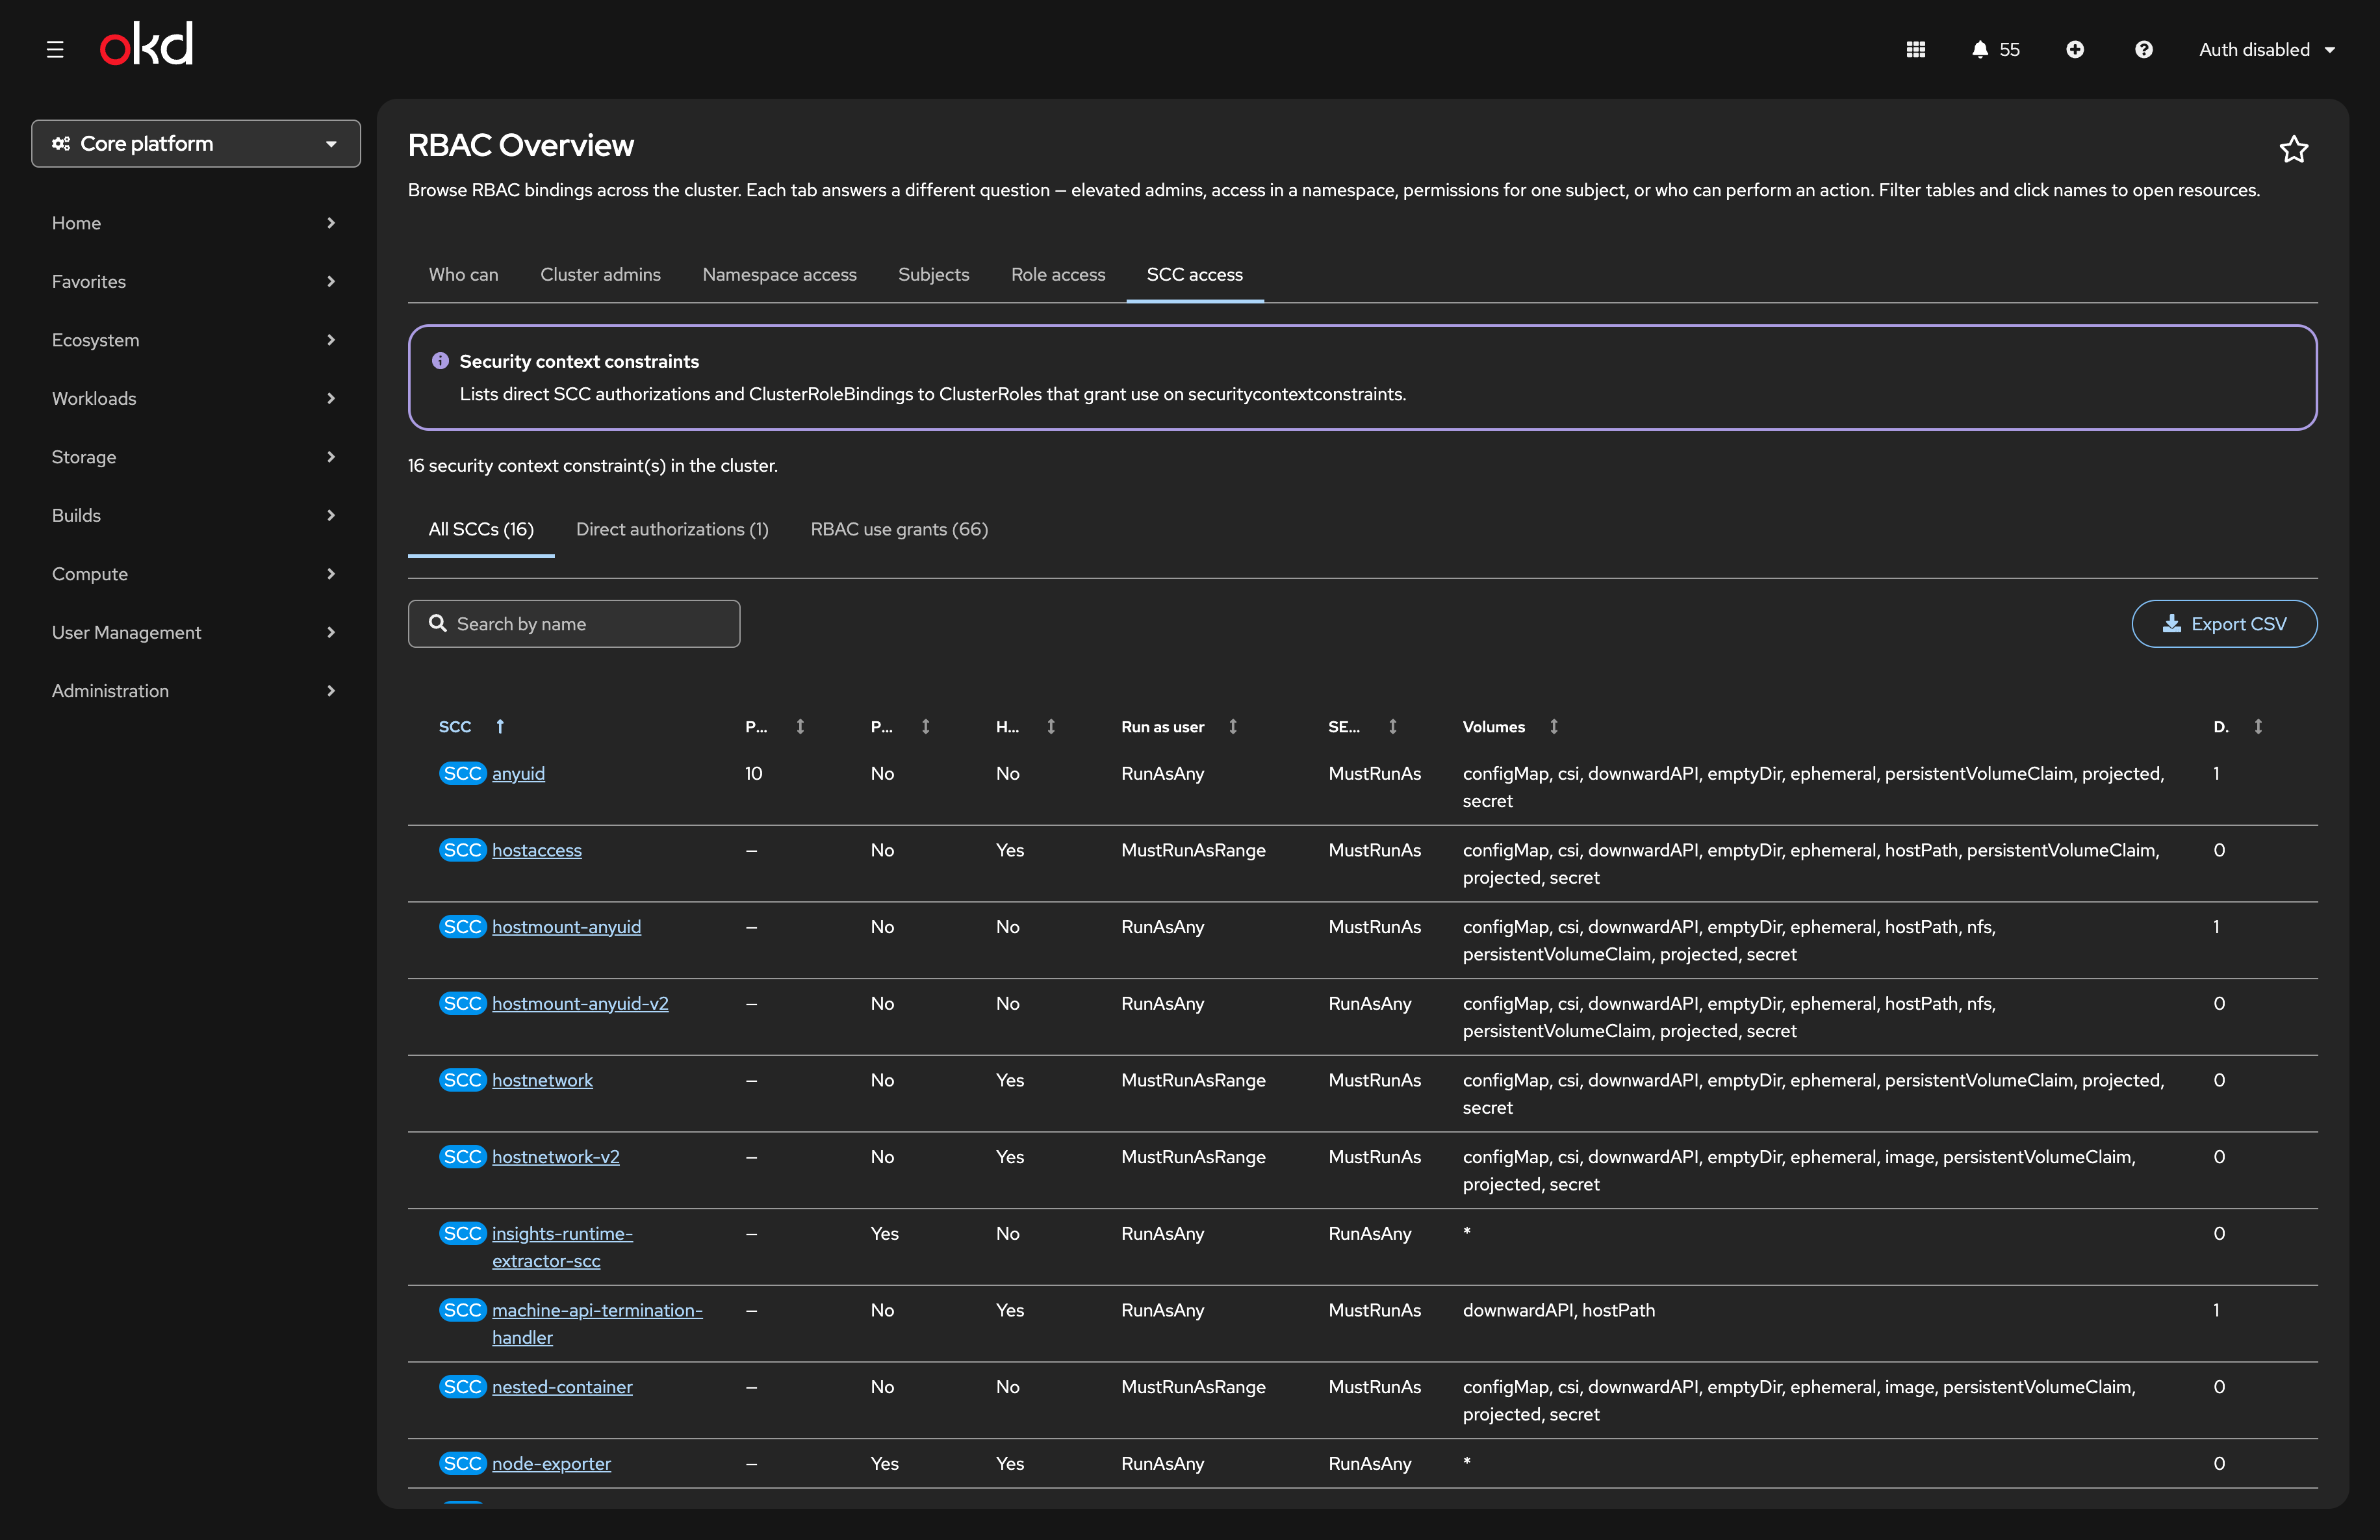Open the RBAC use grants (66) tab
Image resolution: width=2380 pixels, height=1540 pixels.
899,529
